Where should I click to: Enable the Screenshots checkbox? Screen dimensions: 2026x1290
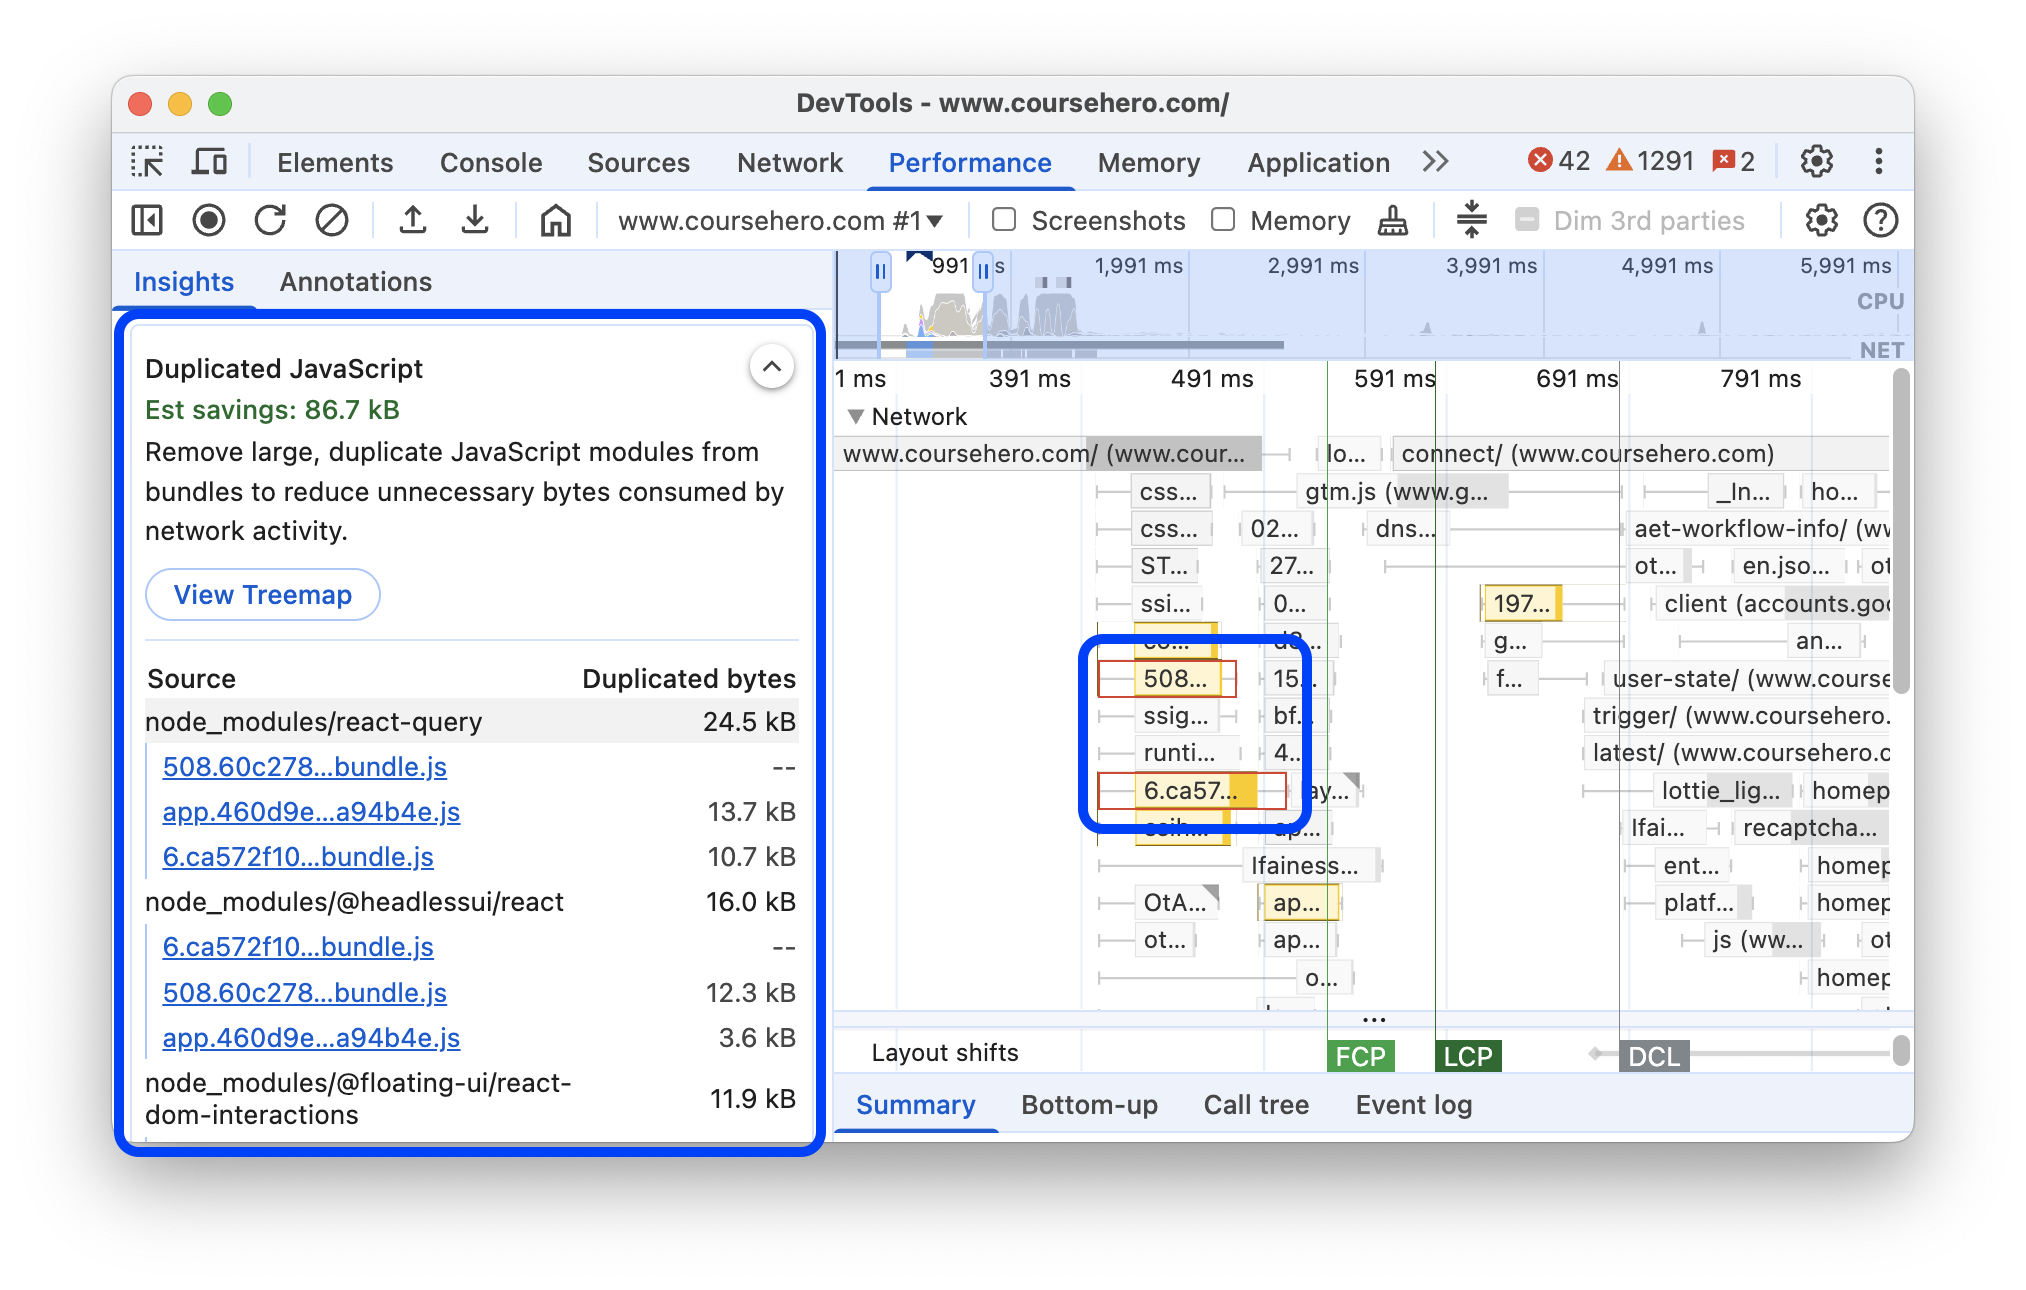coord(1003,220)
